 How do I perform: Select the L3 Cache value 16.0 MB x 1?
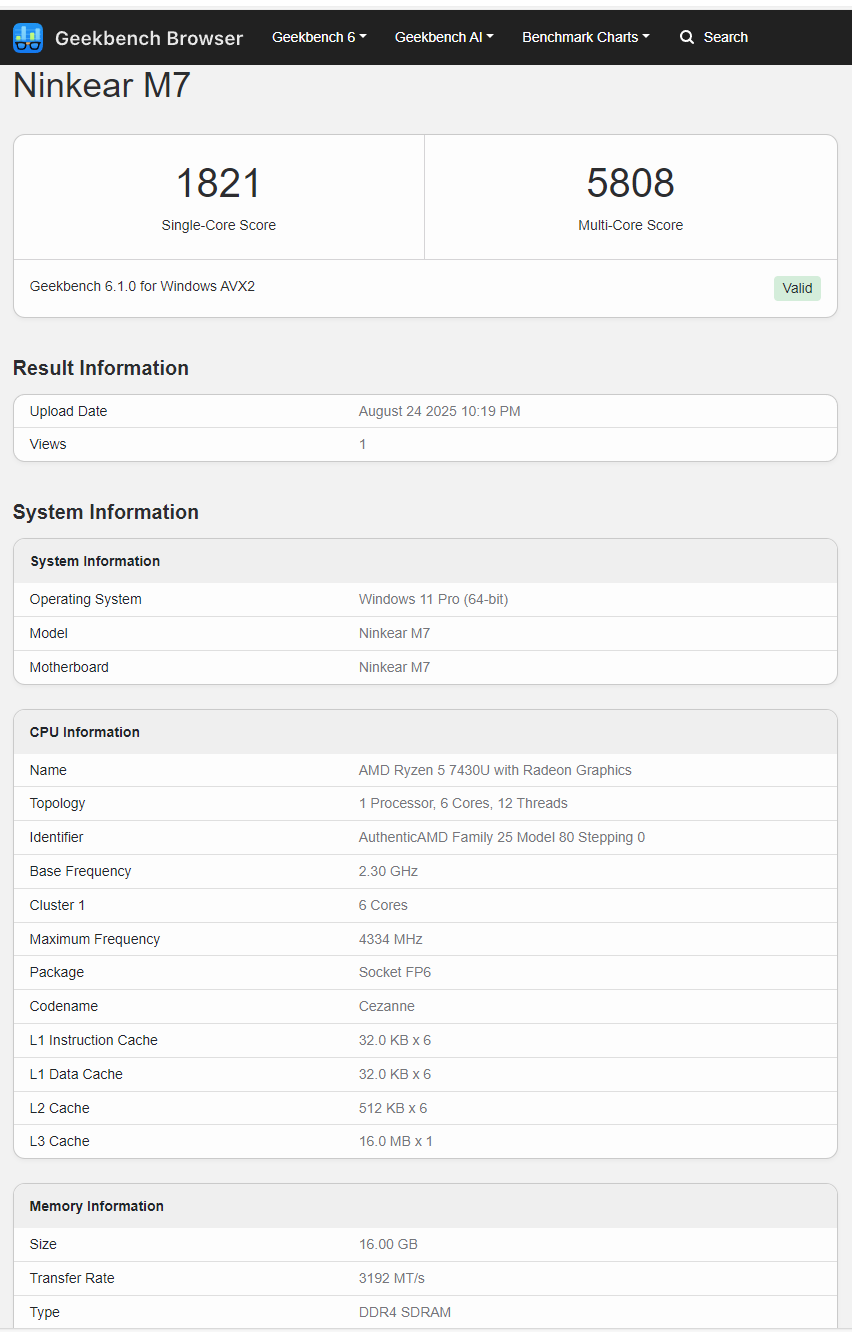click(x=396, y=1141)
